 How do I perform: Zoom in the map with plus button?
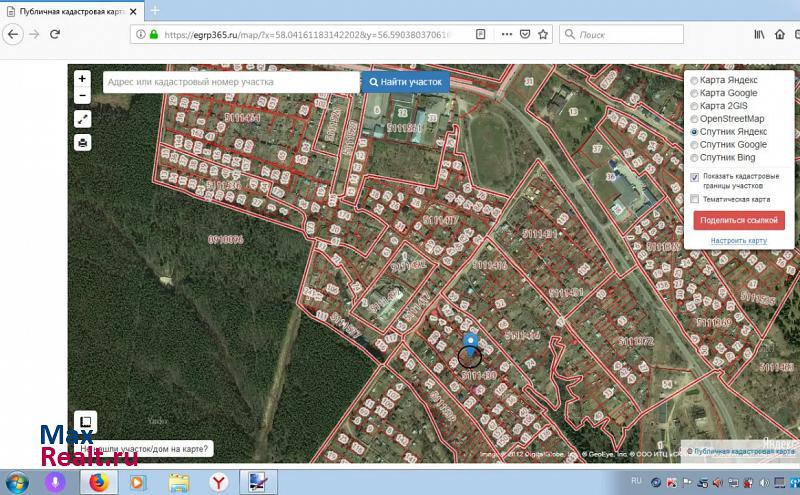pos(82,78)
